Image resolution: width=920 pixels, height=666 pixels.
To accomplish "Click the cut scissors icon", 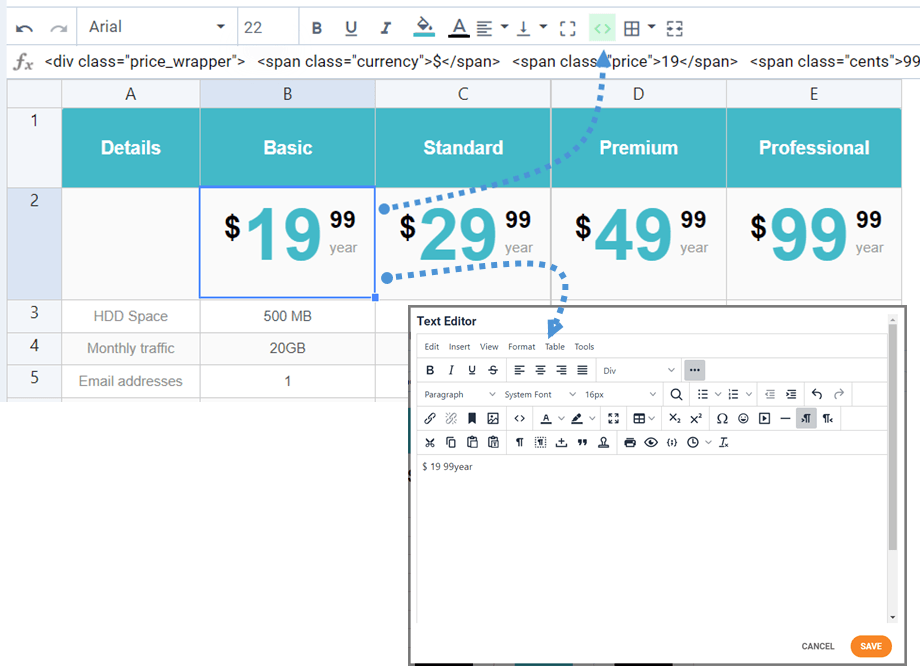I will pyautogui.click(x=430, y=443).
